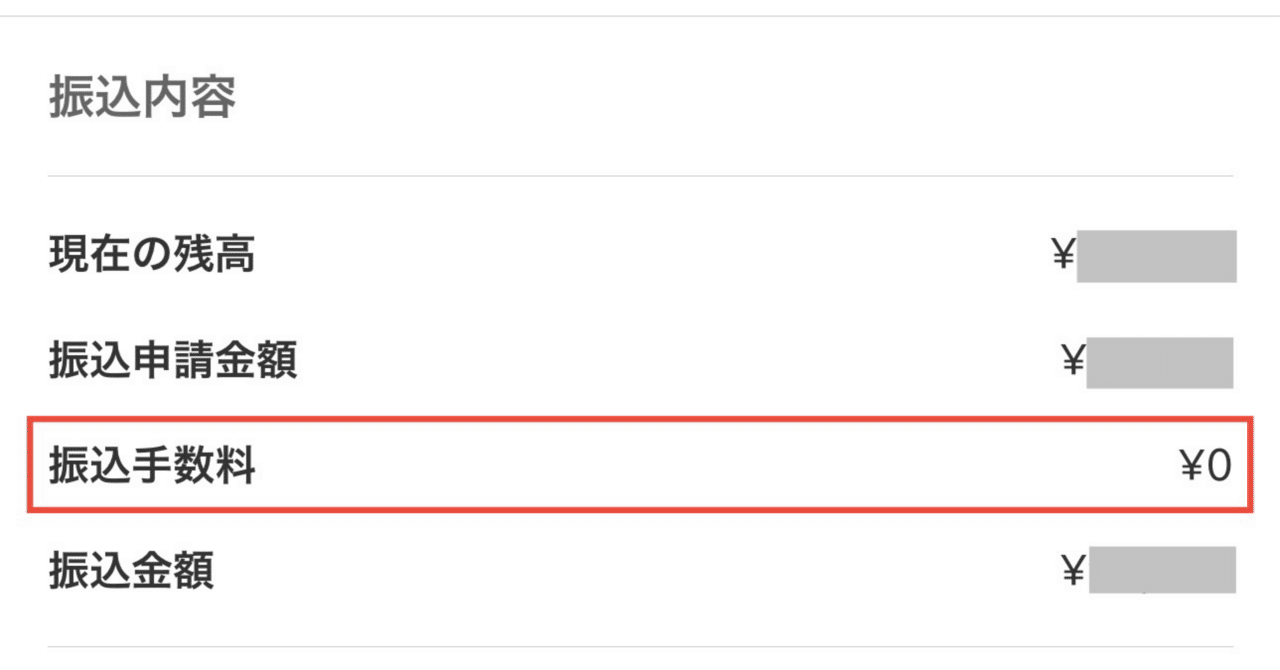Click yen symbol beside current balance
The height and width of the screenshot is (670, 1280).
[1062, 257]
